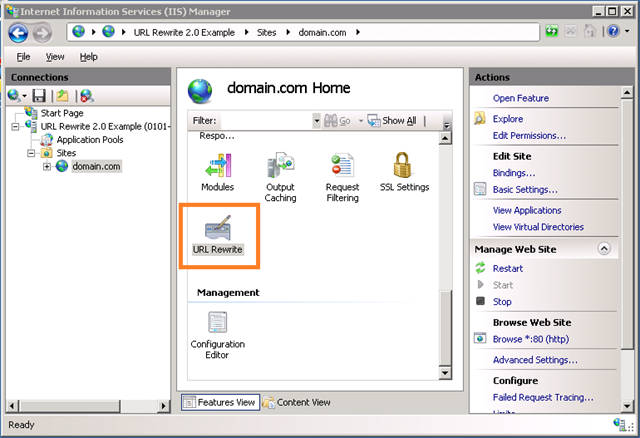Open the Create Connection dropdown arrow
Viewport: 640px width, 438px height.
coord(24,96)
